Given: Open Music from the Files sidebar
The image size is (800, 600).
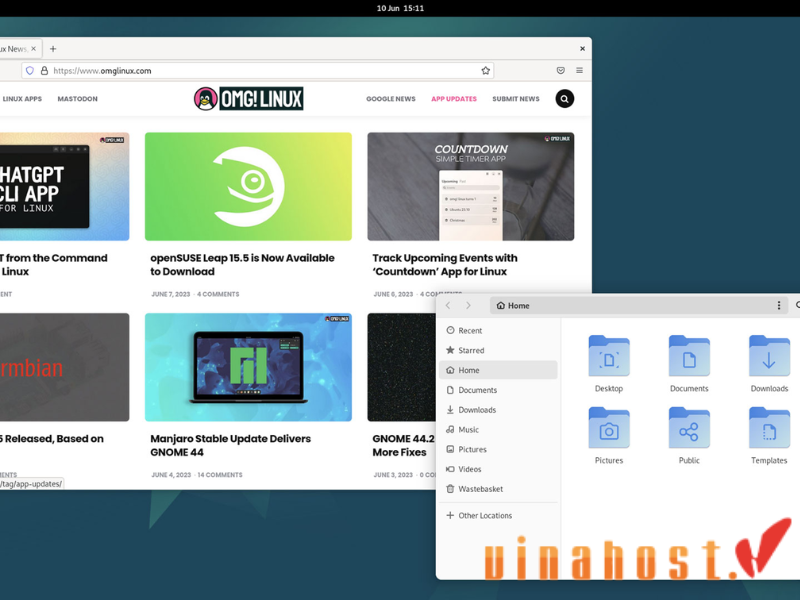Looking at the screenshot, I should tap(498, 430).
